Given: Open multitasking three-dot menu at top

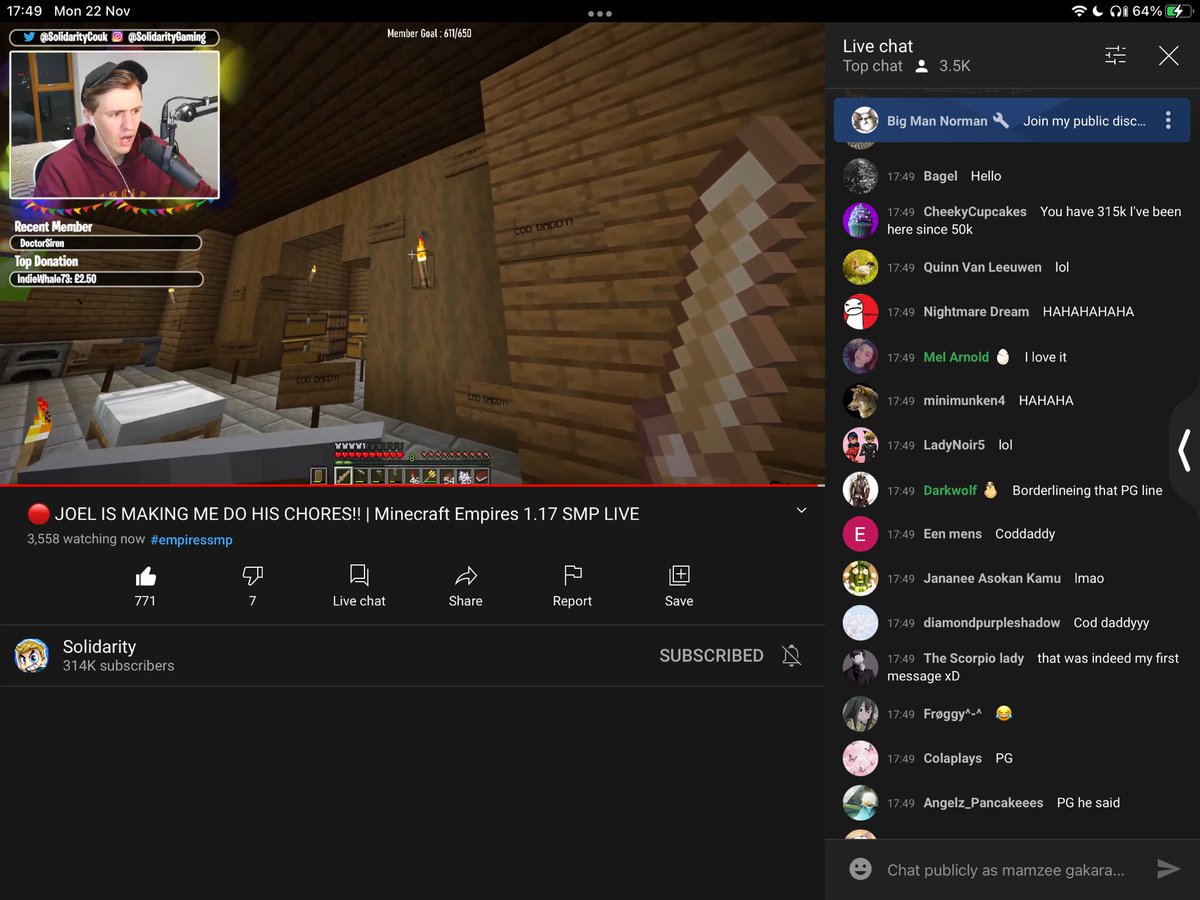Looking at the screenshot, I should click(x=600, y=13).
